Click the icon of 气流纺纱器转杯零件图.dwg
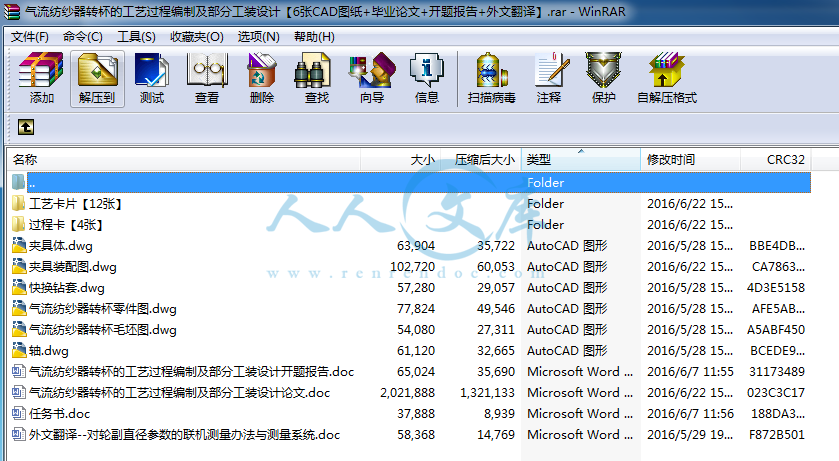 coord(19,309)
